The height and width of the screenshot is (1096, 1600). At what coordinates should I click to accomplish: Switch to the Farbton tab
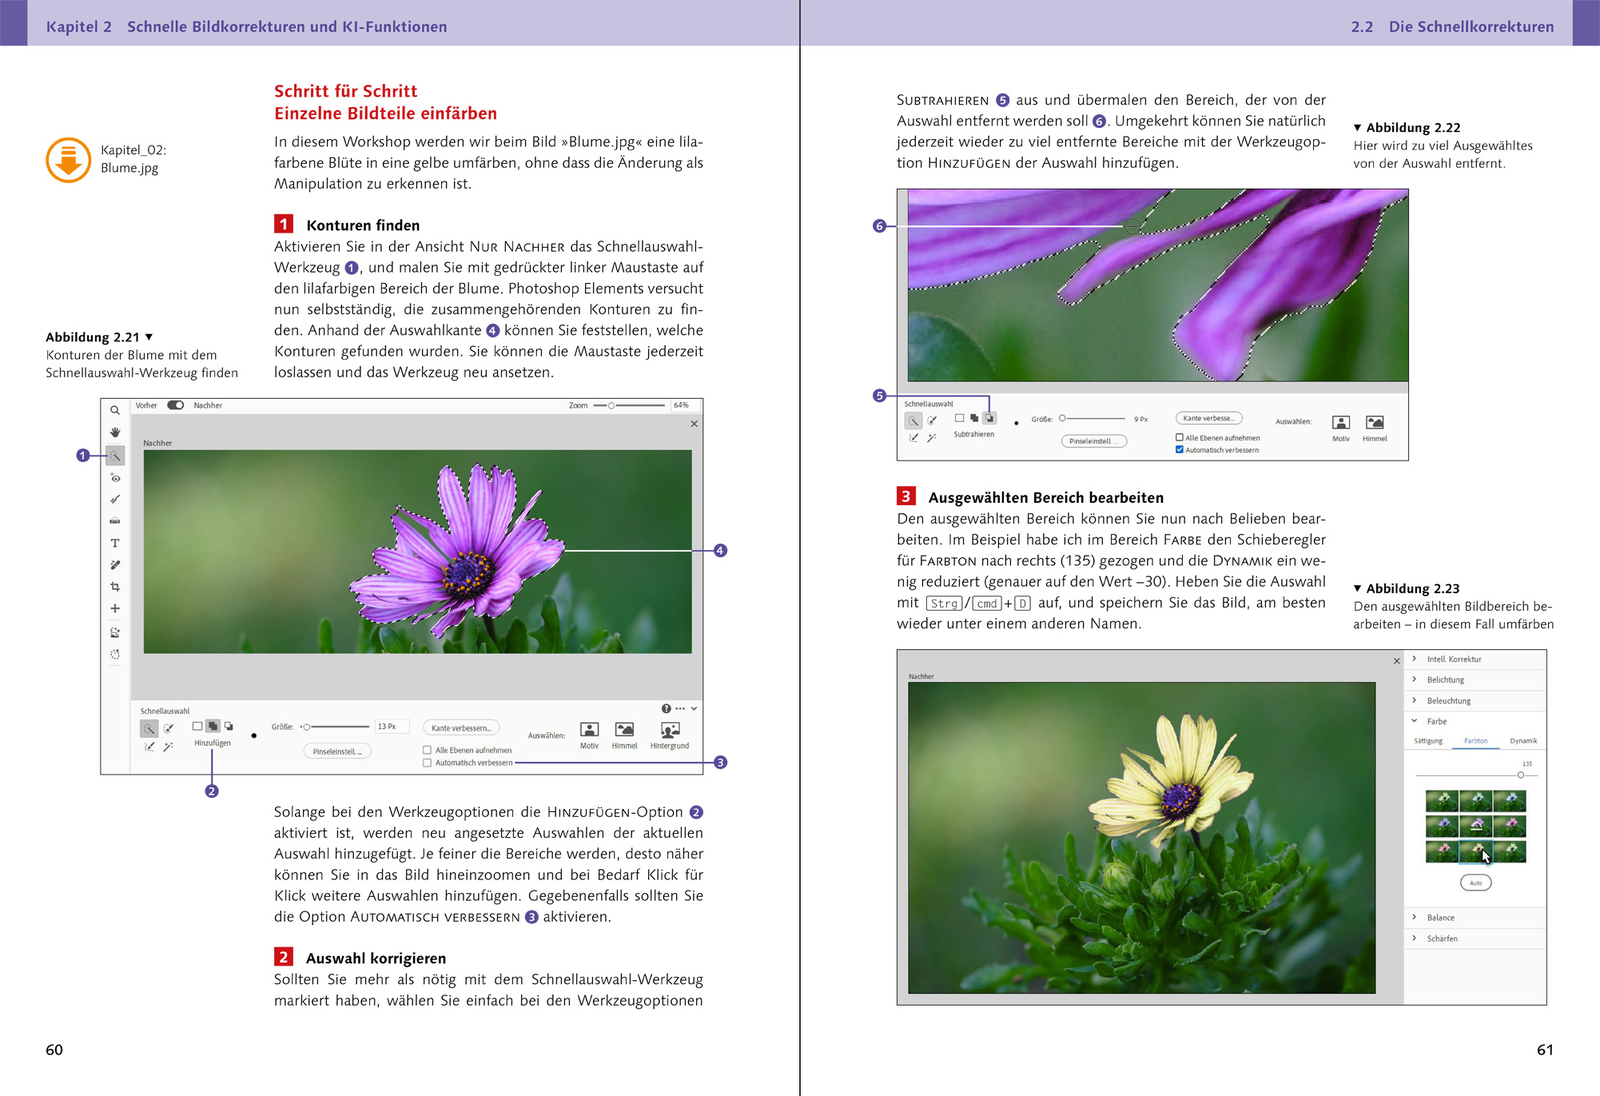point(1476,741)
